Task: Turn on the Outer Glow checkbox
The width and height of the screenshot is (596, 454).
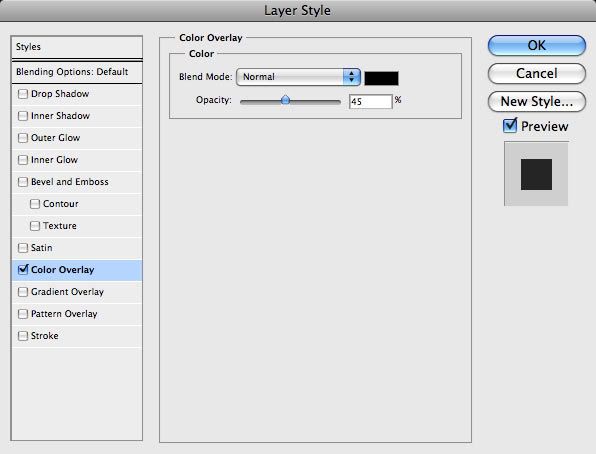Action: pos(23,138)
